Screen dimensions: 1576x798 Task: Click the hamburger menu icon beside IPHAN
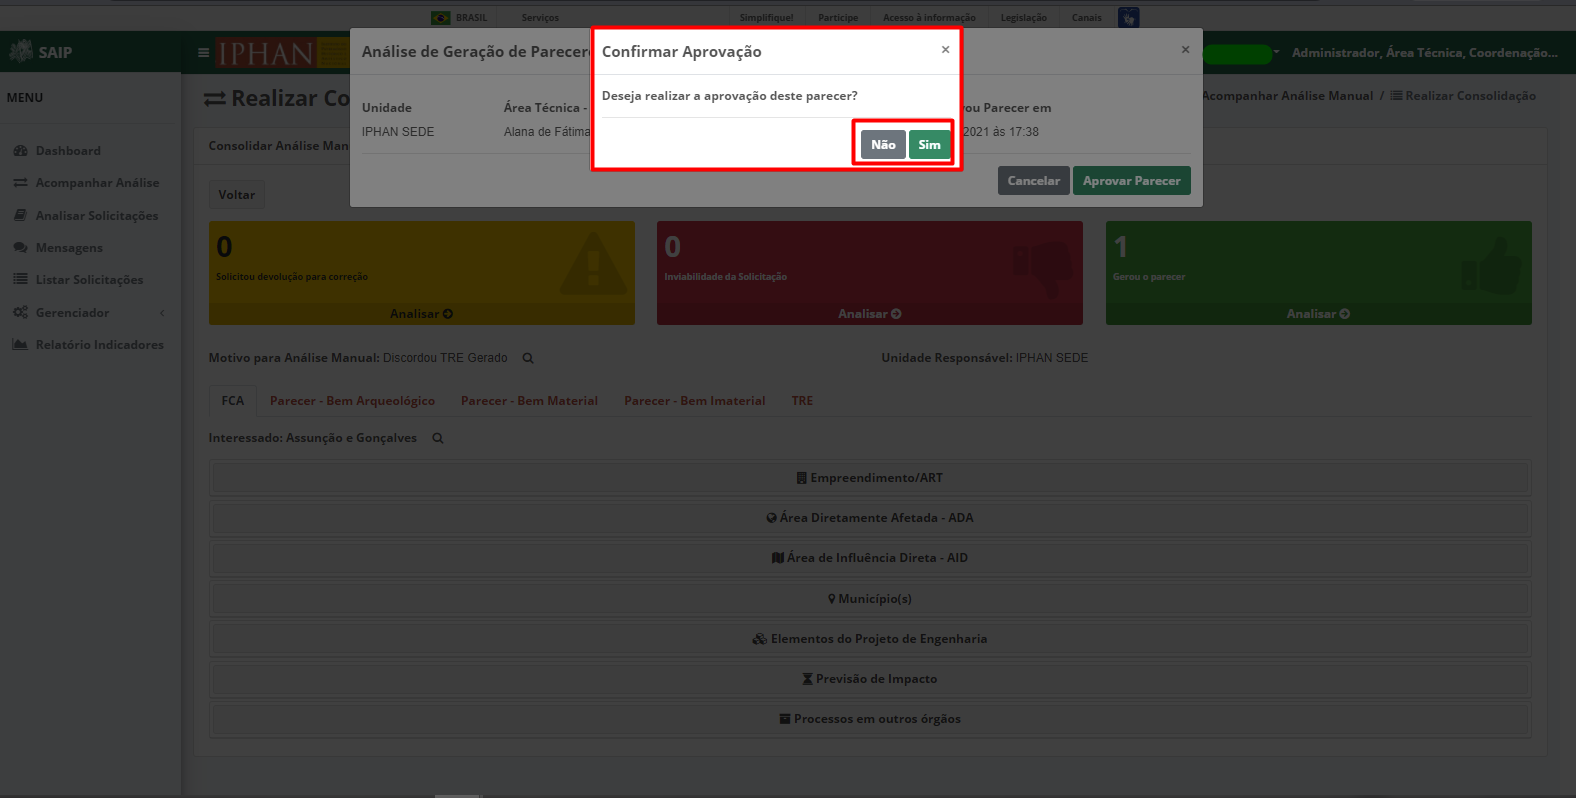tap(203, 53)
